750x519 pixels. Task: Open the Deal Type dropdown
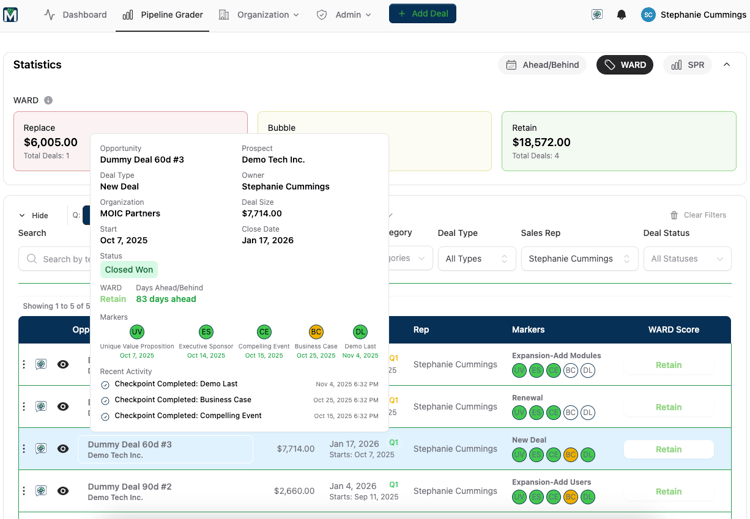(x=476, y=259)
